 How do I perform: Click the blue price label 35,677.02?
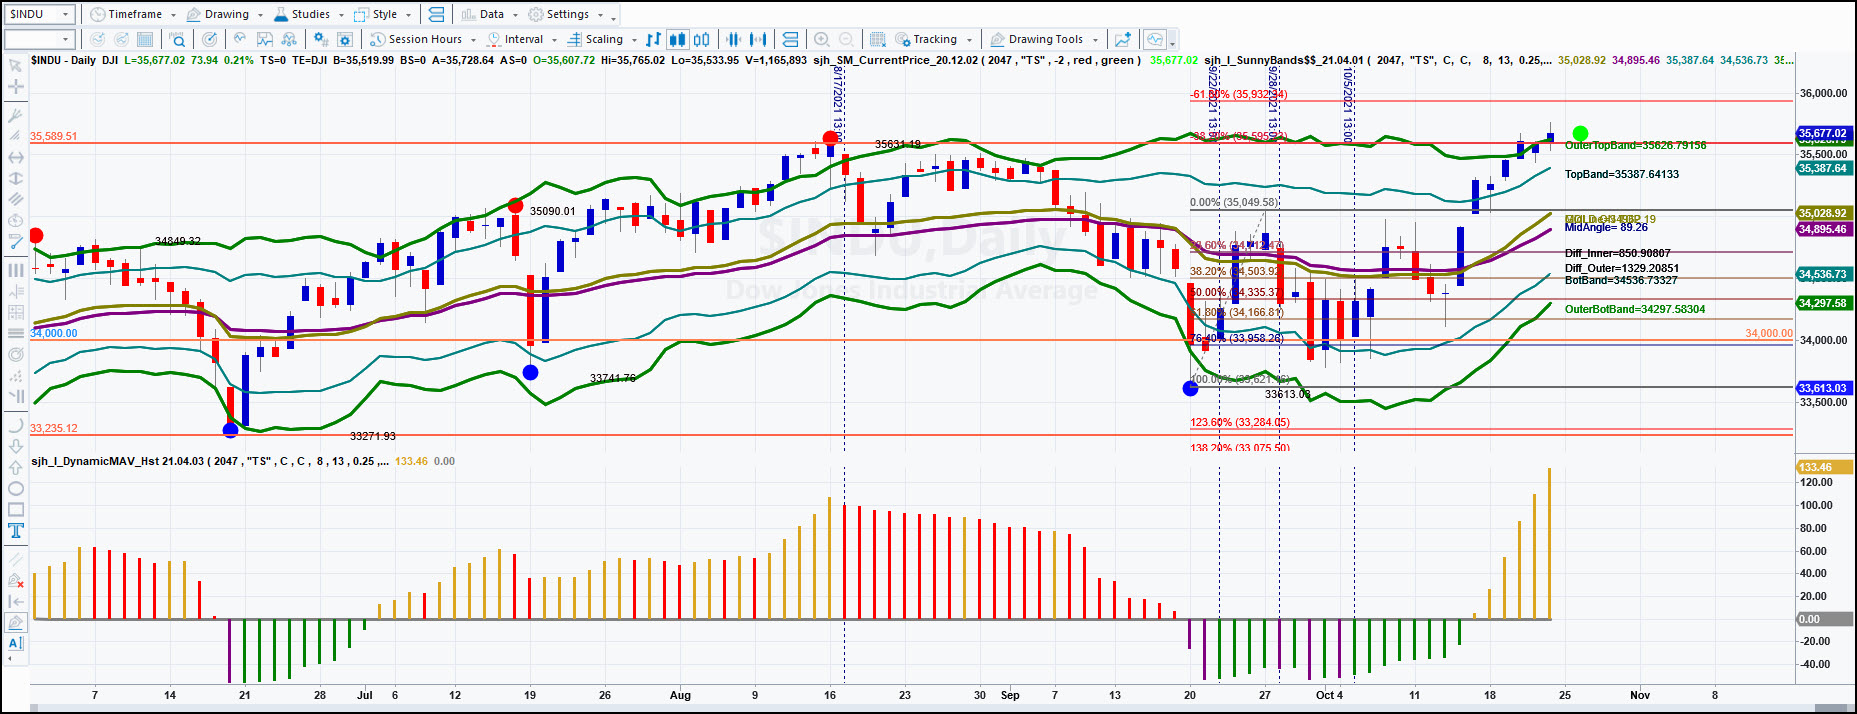coord(1823,133)
